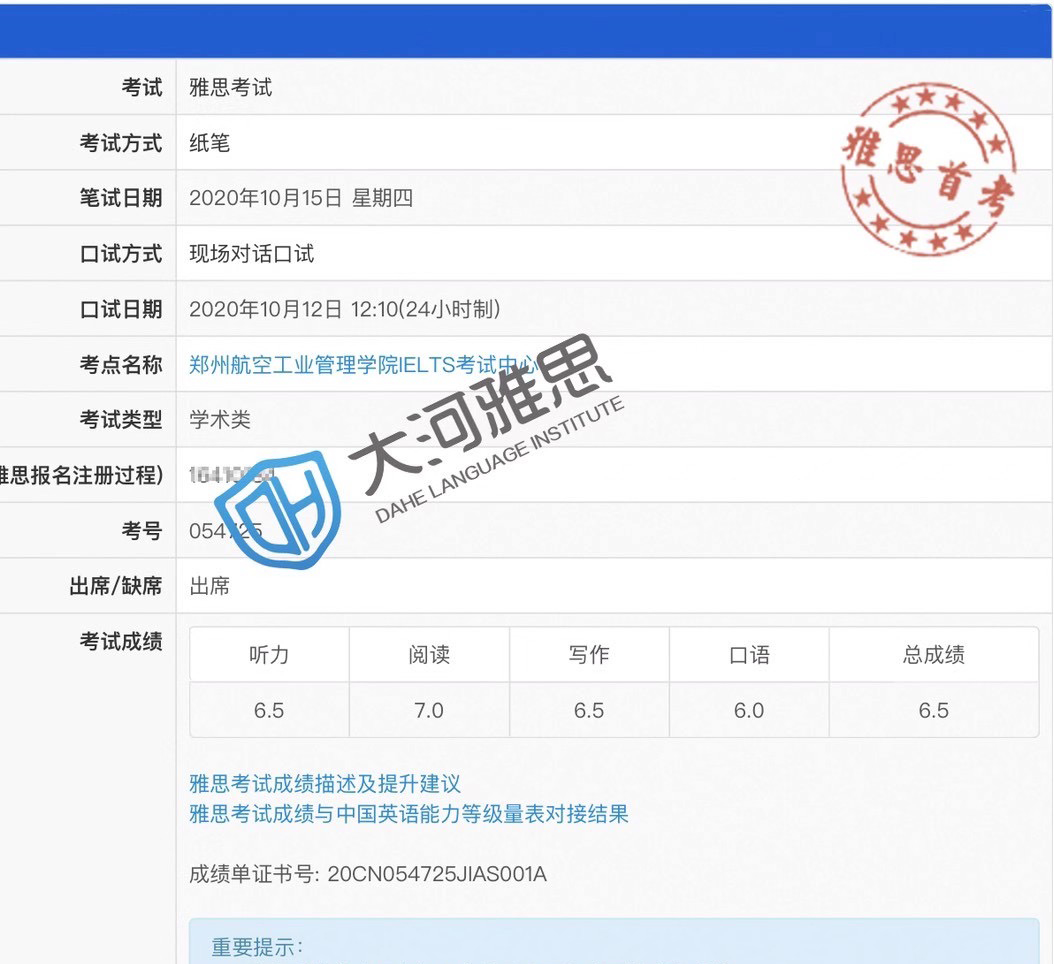Select the speaking test date '2020年10月12日 12:10'
The height and width of the screenshot is (964, 1054).
(294, 309)
